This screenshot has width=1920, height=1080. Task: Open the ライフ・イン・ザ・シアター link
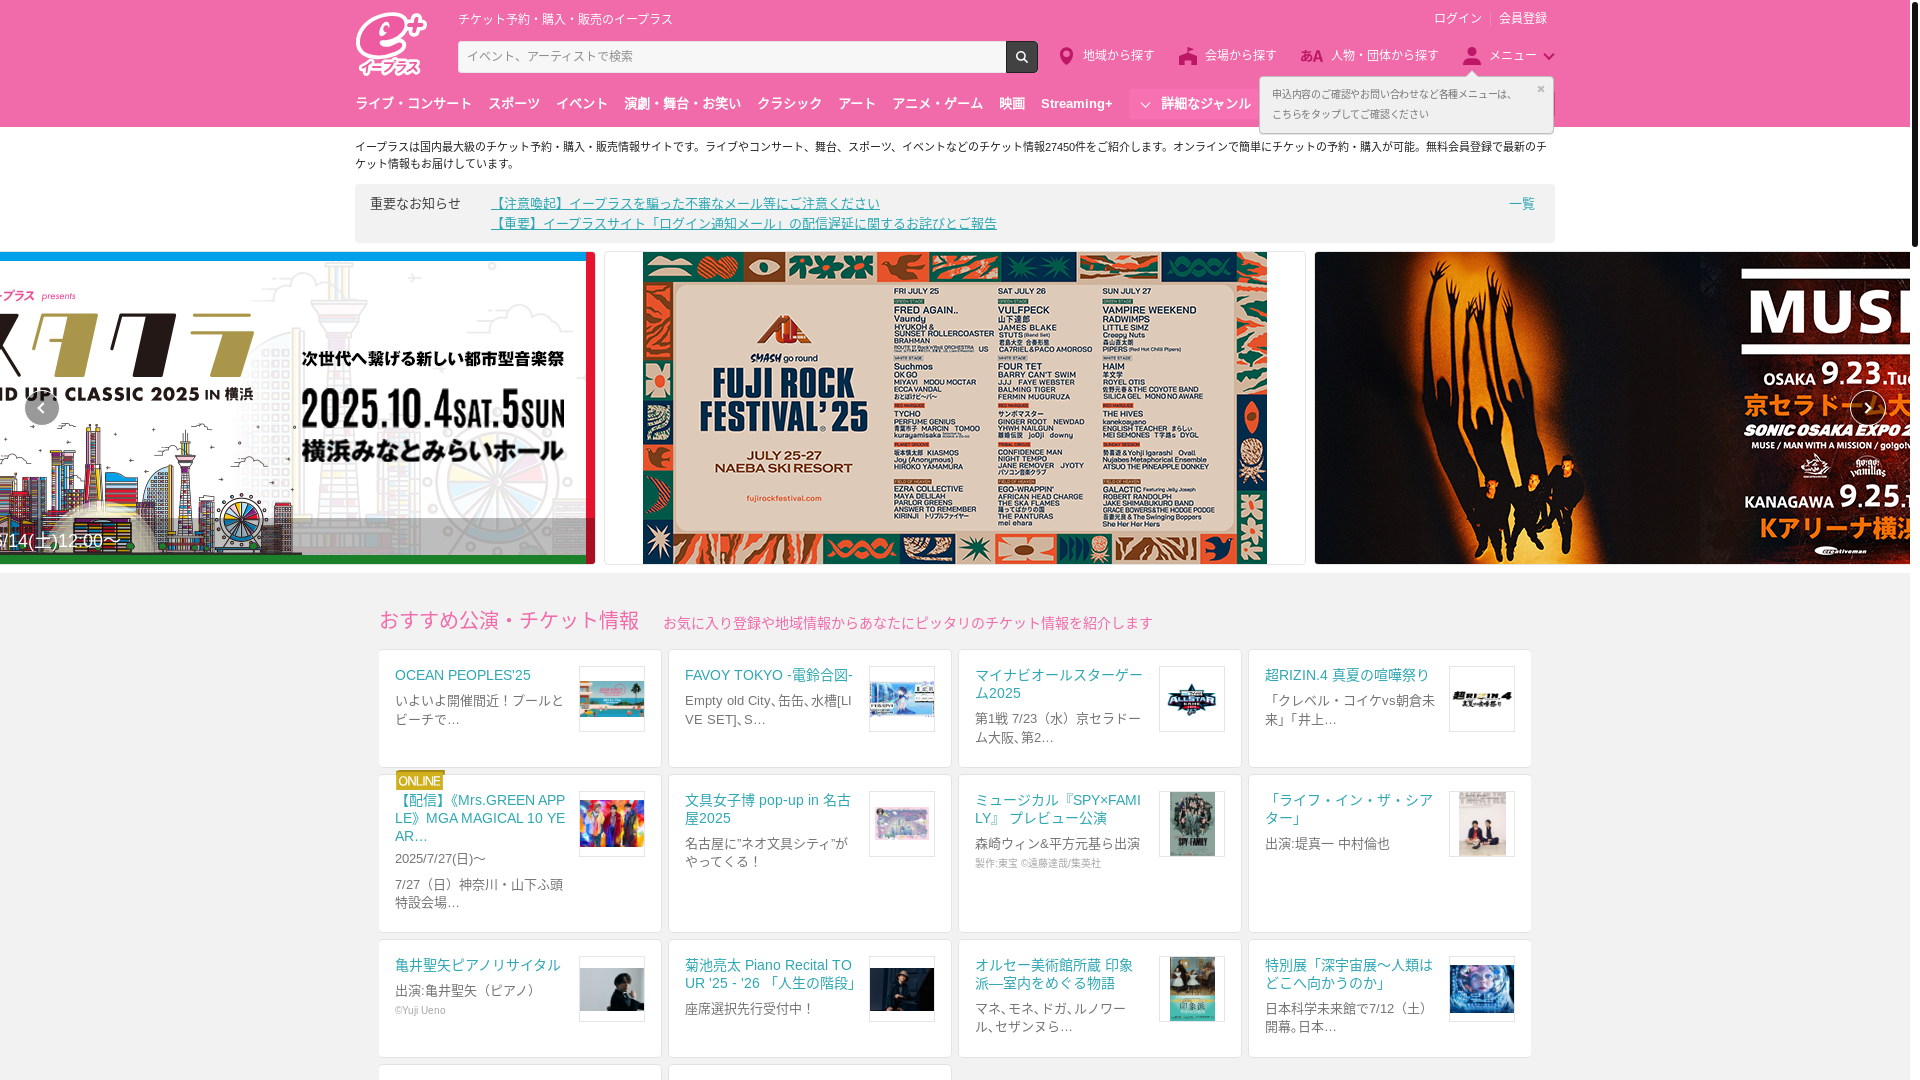pyautogui.click(x=1349, y=810)
